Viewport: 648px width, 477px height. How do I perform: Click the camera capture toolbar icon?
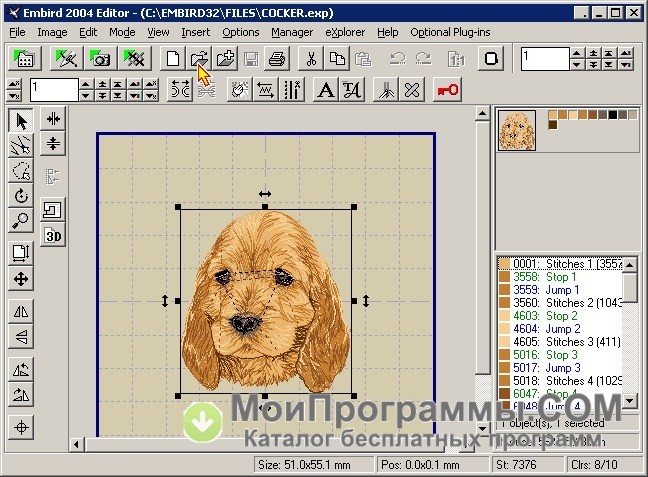pyautogui.click(x=100, y=58)
